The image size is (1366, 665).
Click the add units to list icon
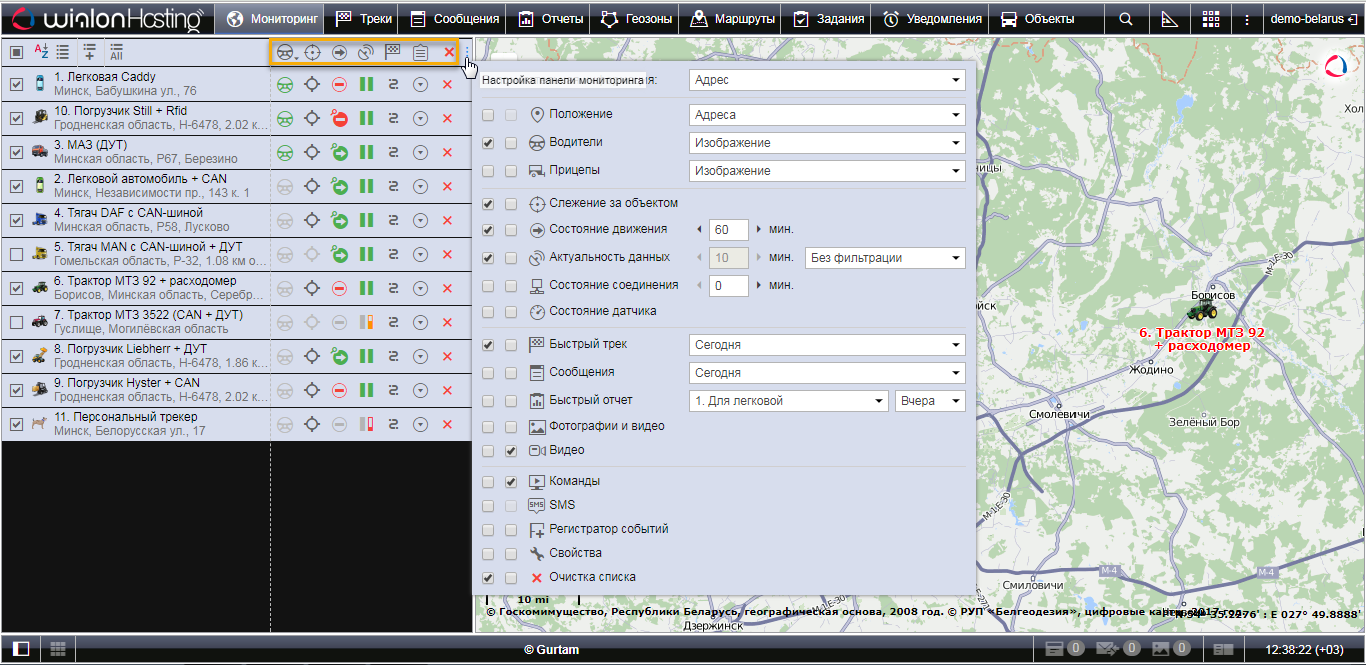coord(90,52)
